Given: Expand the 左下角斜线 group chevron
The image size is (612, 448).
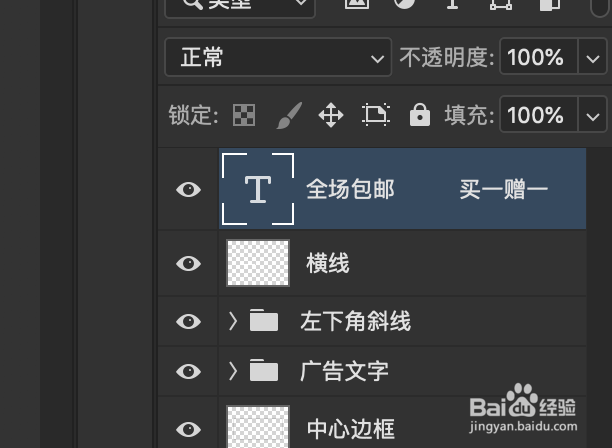Looking at the screenshot, I should pos(233,321).
